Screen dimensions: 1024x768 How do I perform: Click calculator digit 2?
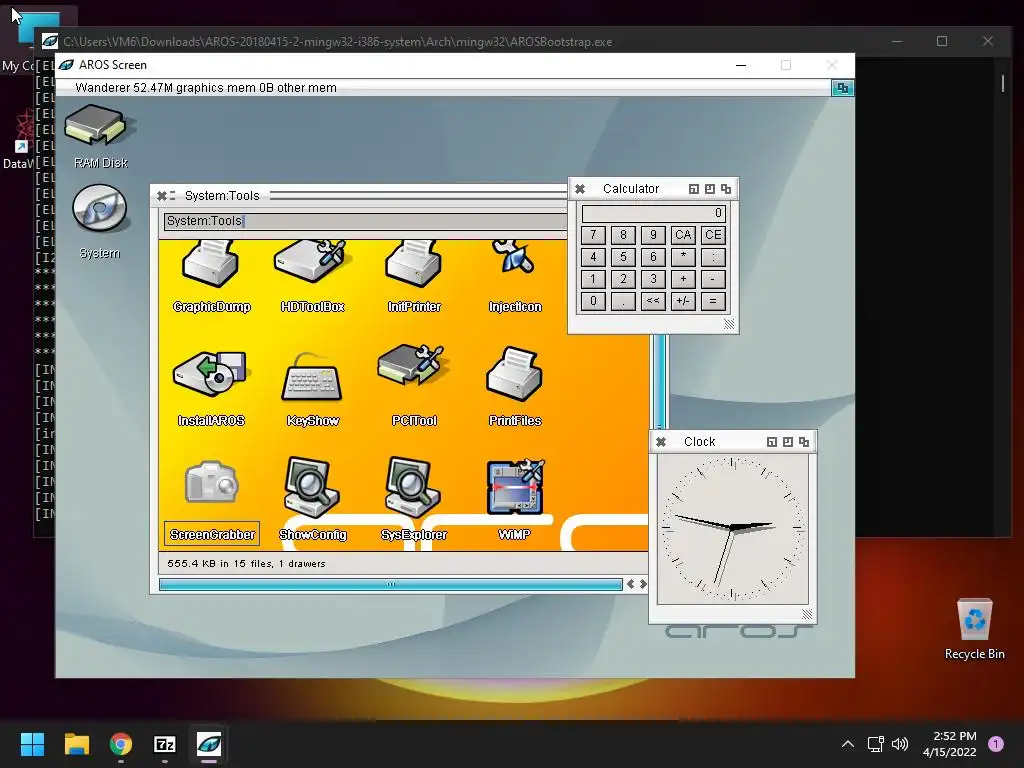[623, 280]
